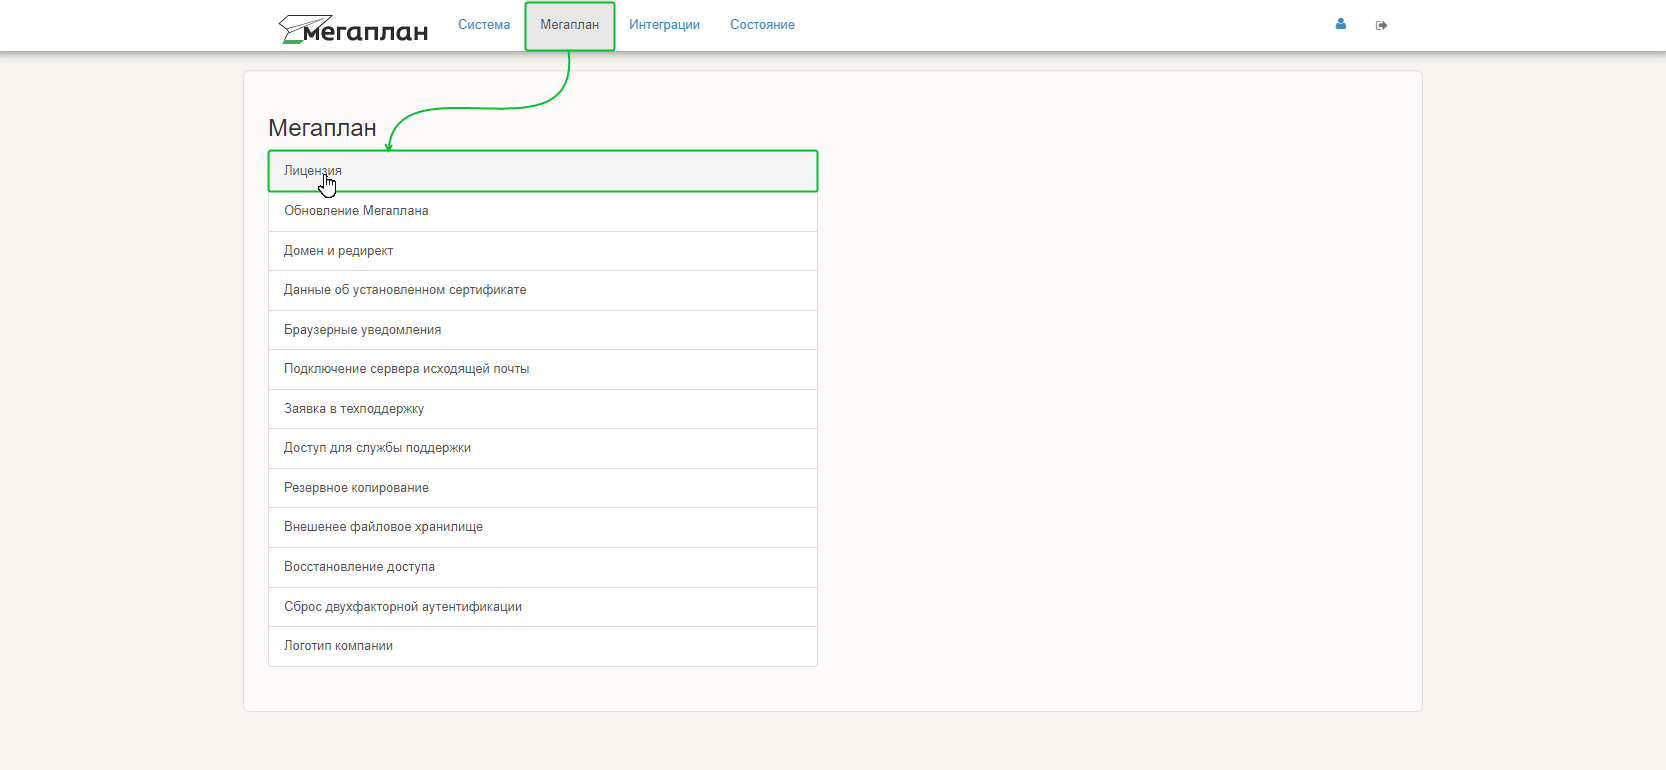Open Данные об установленном сертификате
1666x770 pixels.
click(x=543, y=290)
